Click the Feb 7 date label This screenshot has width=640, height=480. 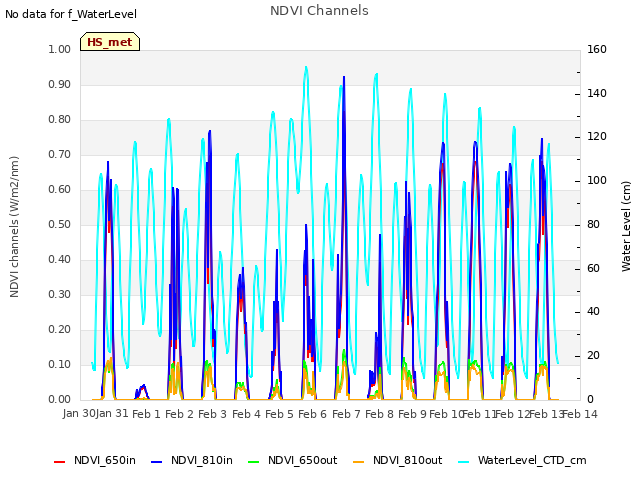(346, 414)
